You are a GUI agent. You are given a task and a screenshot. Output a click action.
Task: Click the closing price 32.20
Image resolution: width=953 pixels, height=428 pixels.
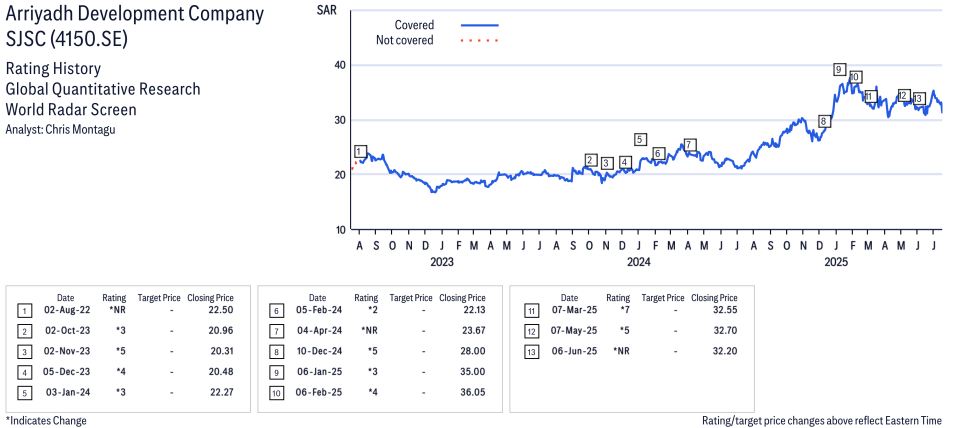[725, 351]
